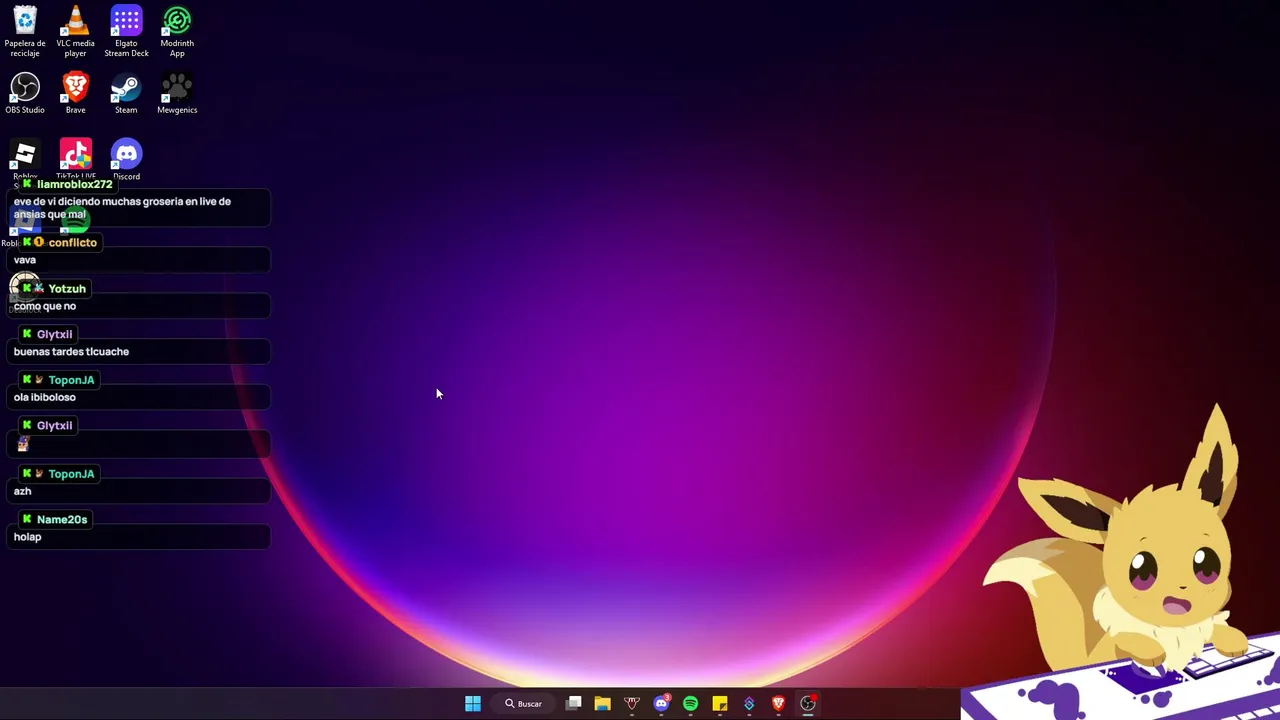Open the Brave desktop shortcut

75,93
